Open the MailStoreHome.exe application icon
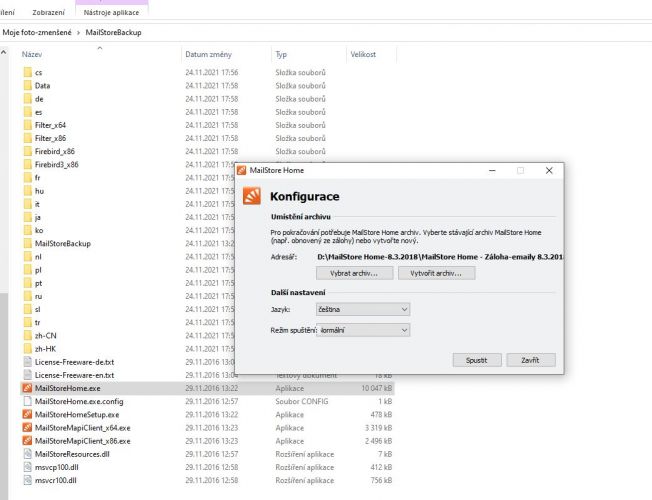The image size is (652, 500). [27, 388]
